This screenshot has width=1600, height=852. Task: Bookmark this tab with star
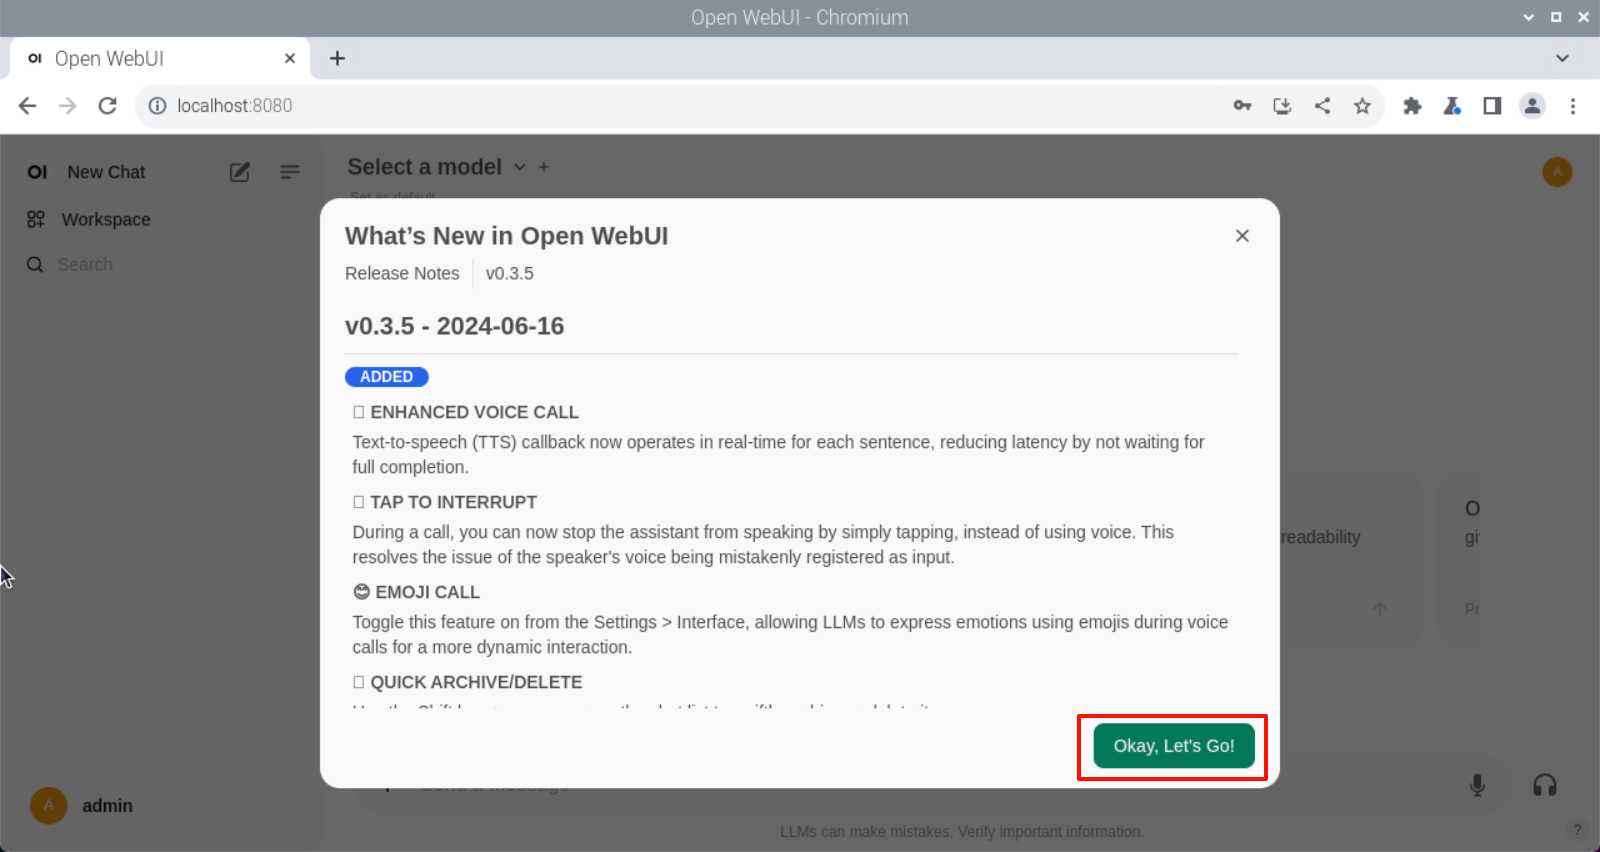point(1362,106)
